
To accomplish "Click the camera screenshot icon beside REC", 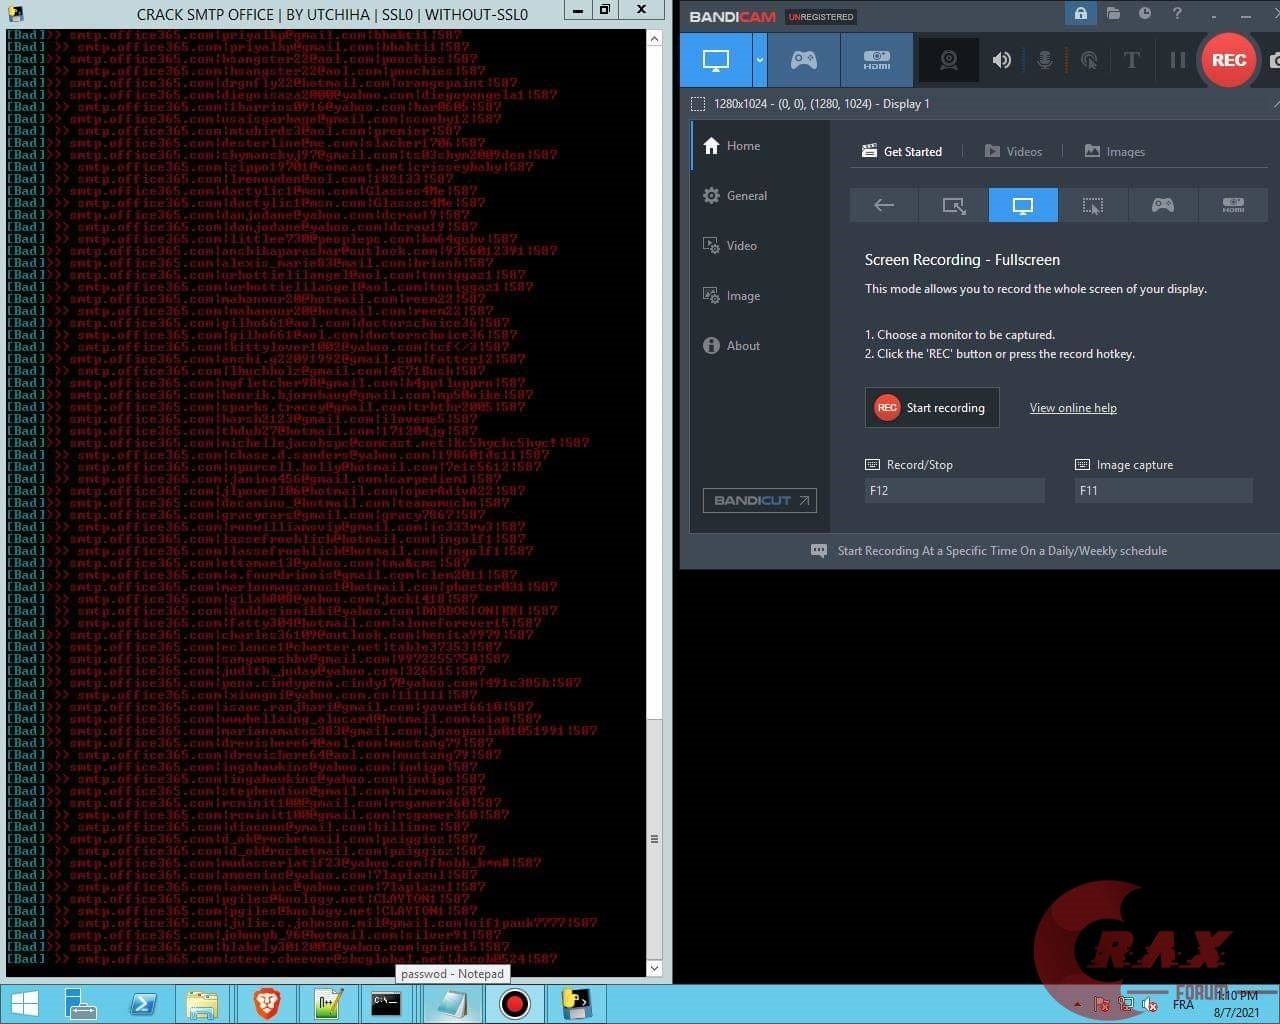I will click(x=1273, y=60).
